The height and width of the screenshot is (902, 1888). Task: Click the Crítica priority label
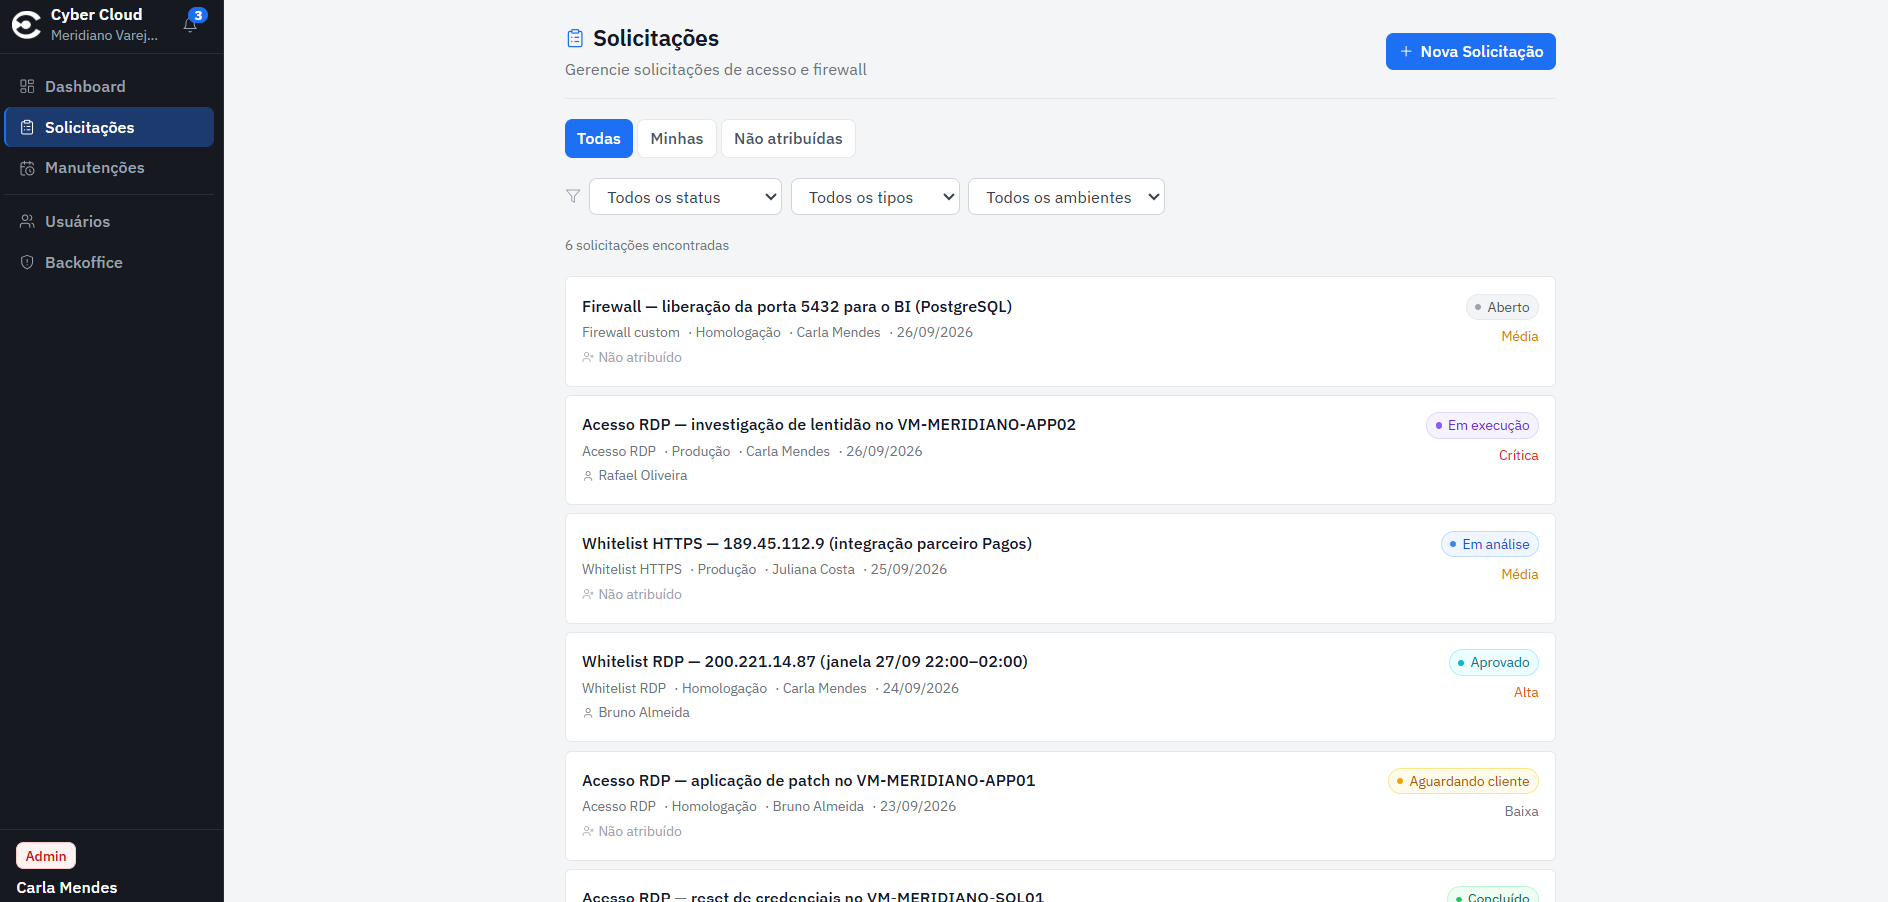[x=1518, y=455]
